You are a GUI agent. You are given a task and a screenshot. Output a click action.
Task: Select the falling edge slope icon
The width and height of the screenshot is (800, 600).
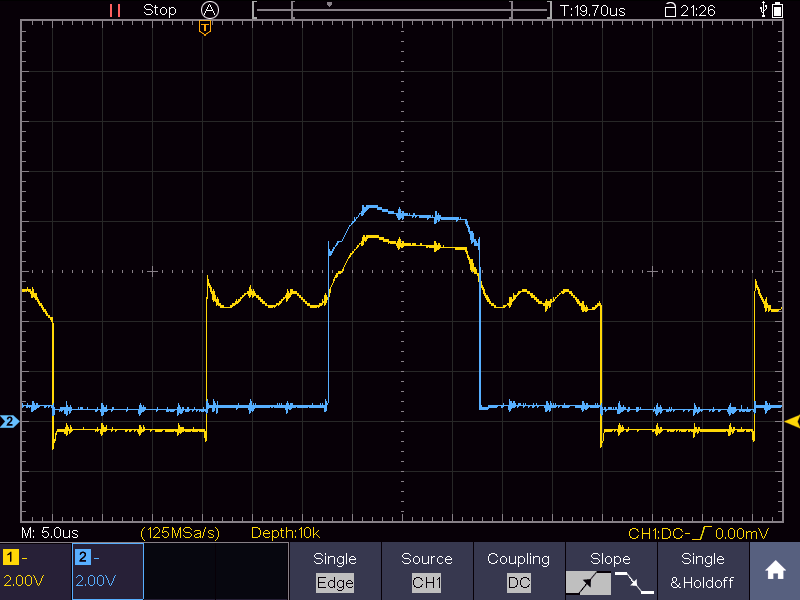click(x=633, y=583)
